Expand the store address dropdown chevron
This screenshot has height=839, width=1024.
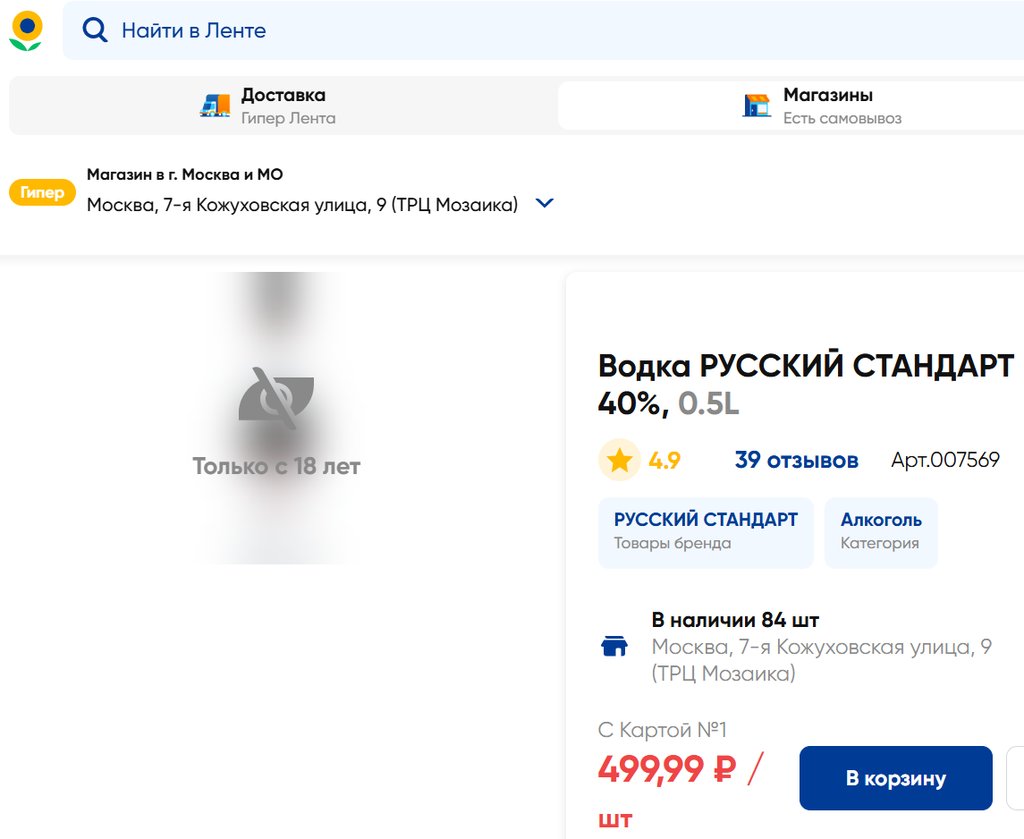[544, 203]
